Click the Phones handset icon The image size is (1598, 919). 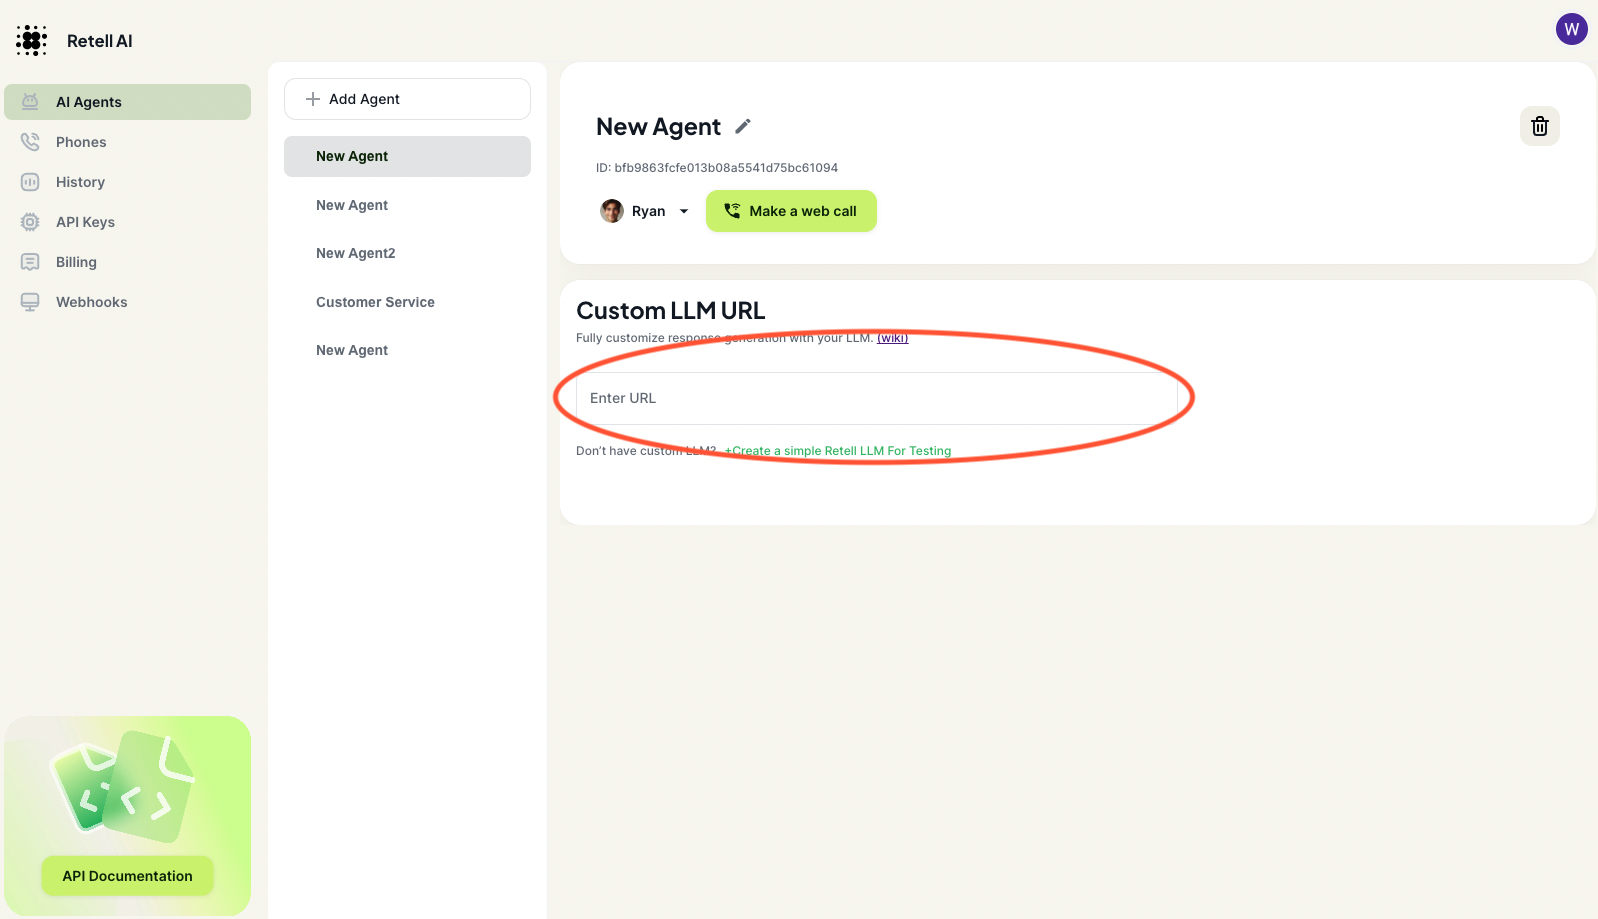pyautogui.click(x=30, y=142)
